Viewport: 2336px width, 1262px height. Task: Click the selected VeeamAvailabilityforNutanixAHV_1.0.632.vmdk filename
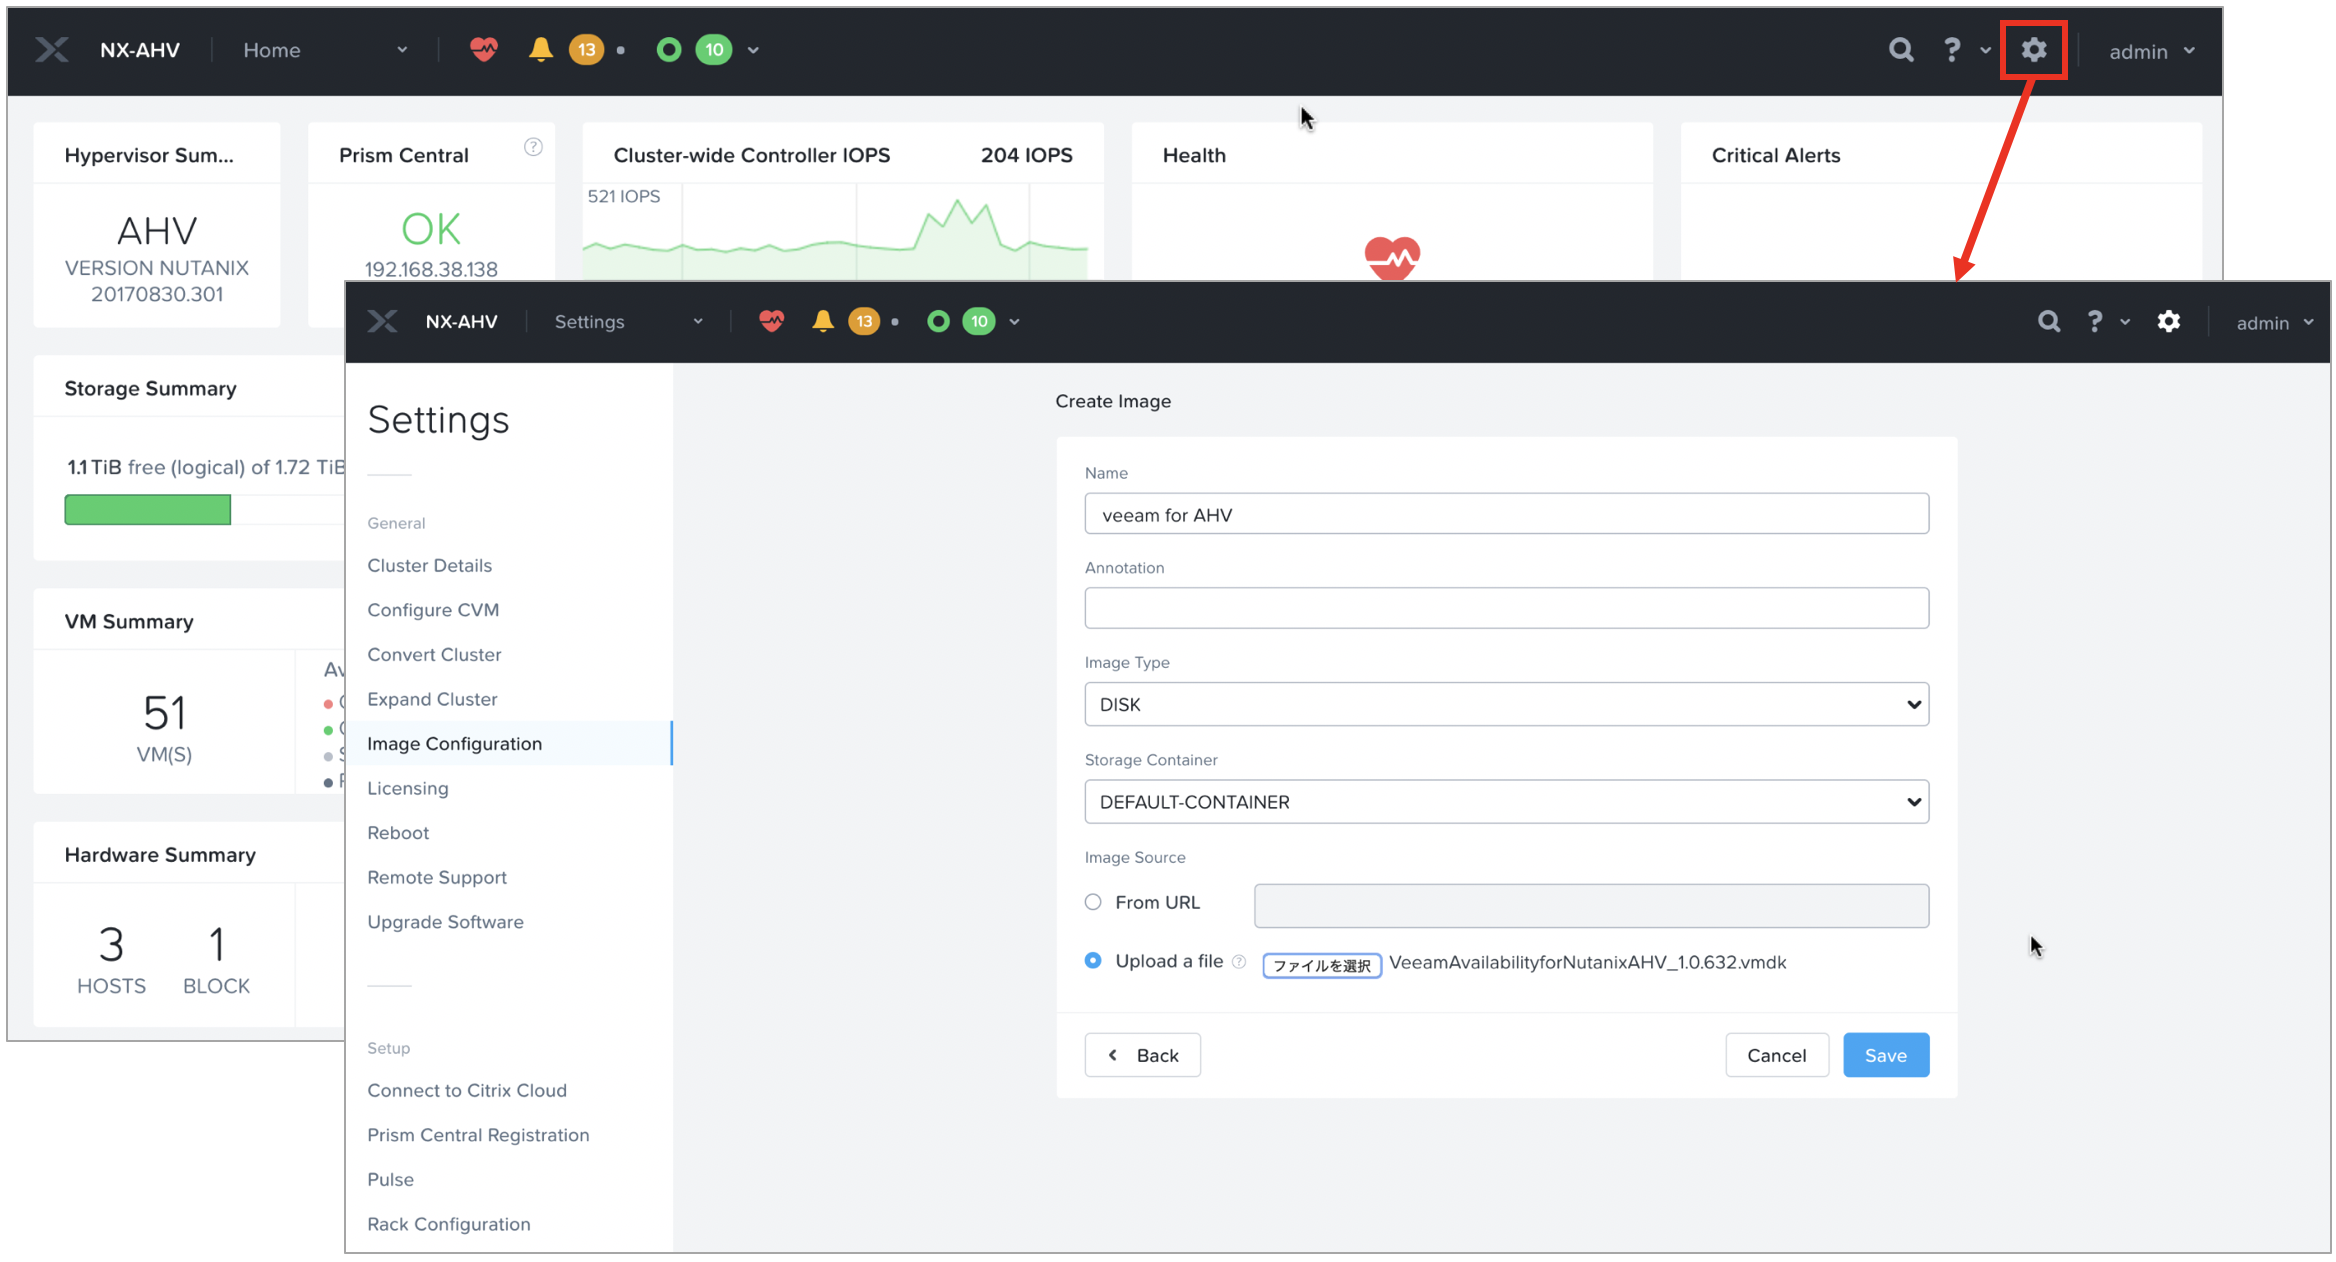coord(1588,962)
